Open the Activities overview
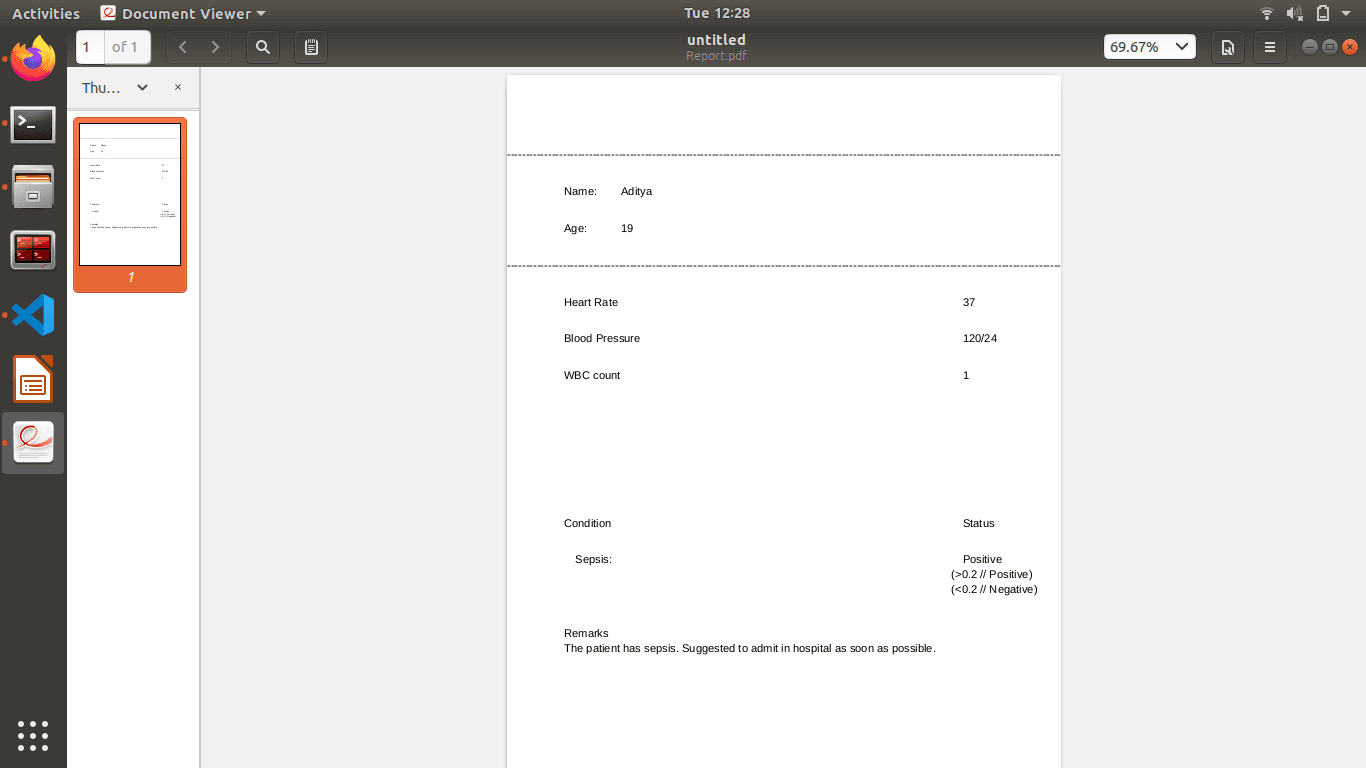Image resolution: width=1366 pixels, height=768 pixels. point(46,13)
